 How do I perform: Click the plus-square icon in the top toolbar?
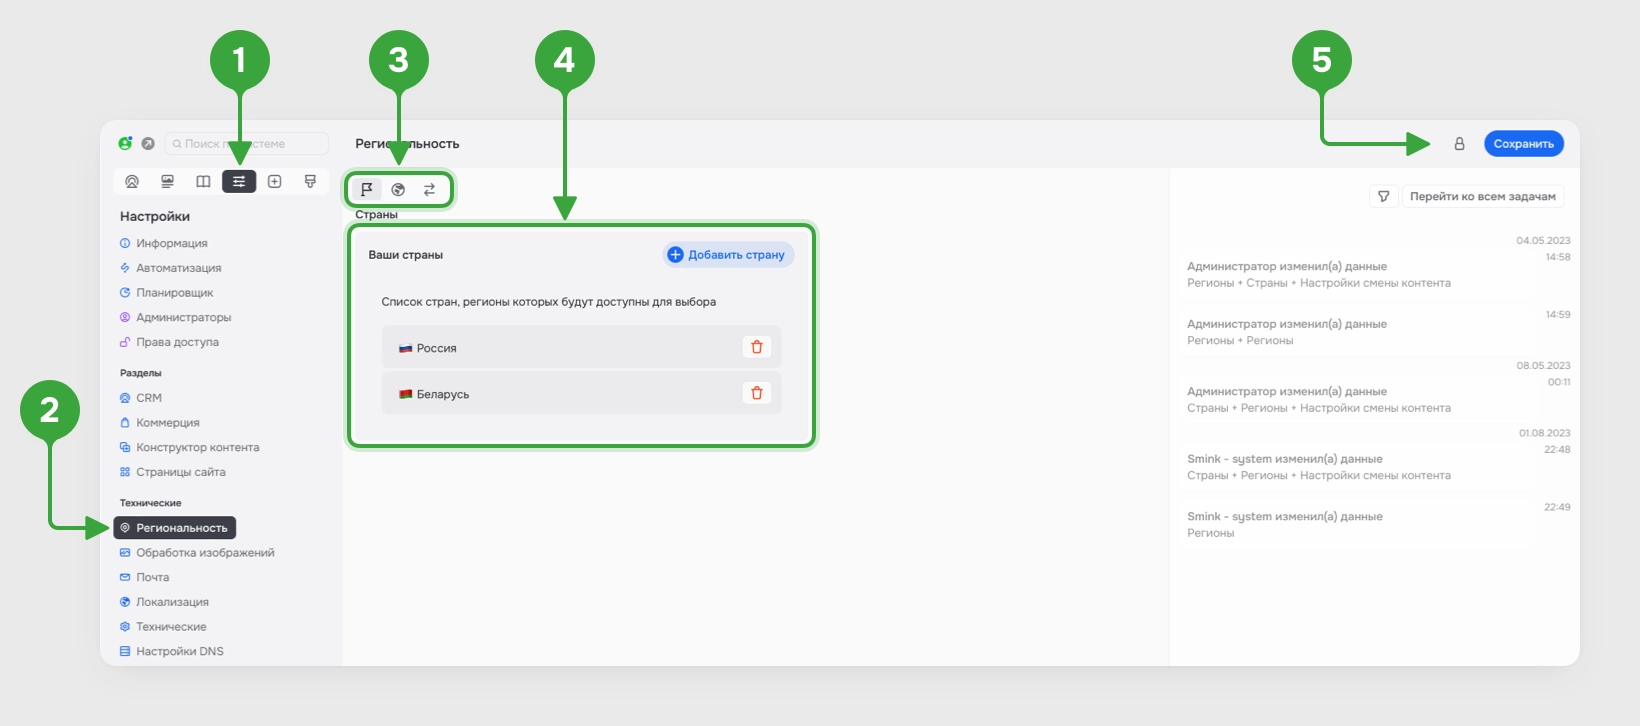coord(274,181)
